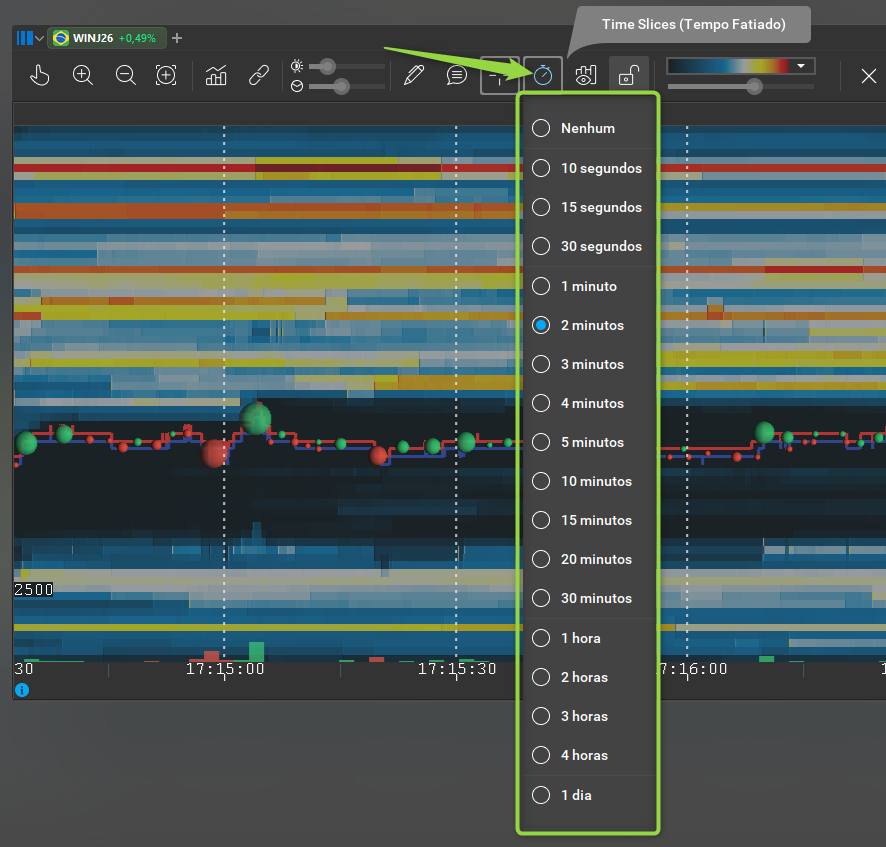
Task: Click the chain link icon
Action: click(259, 75)
